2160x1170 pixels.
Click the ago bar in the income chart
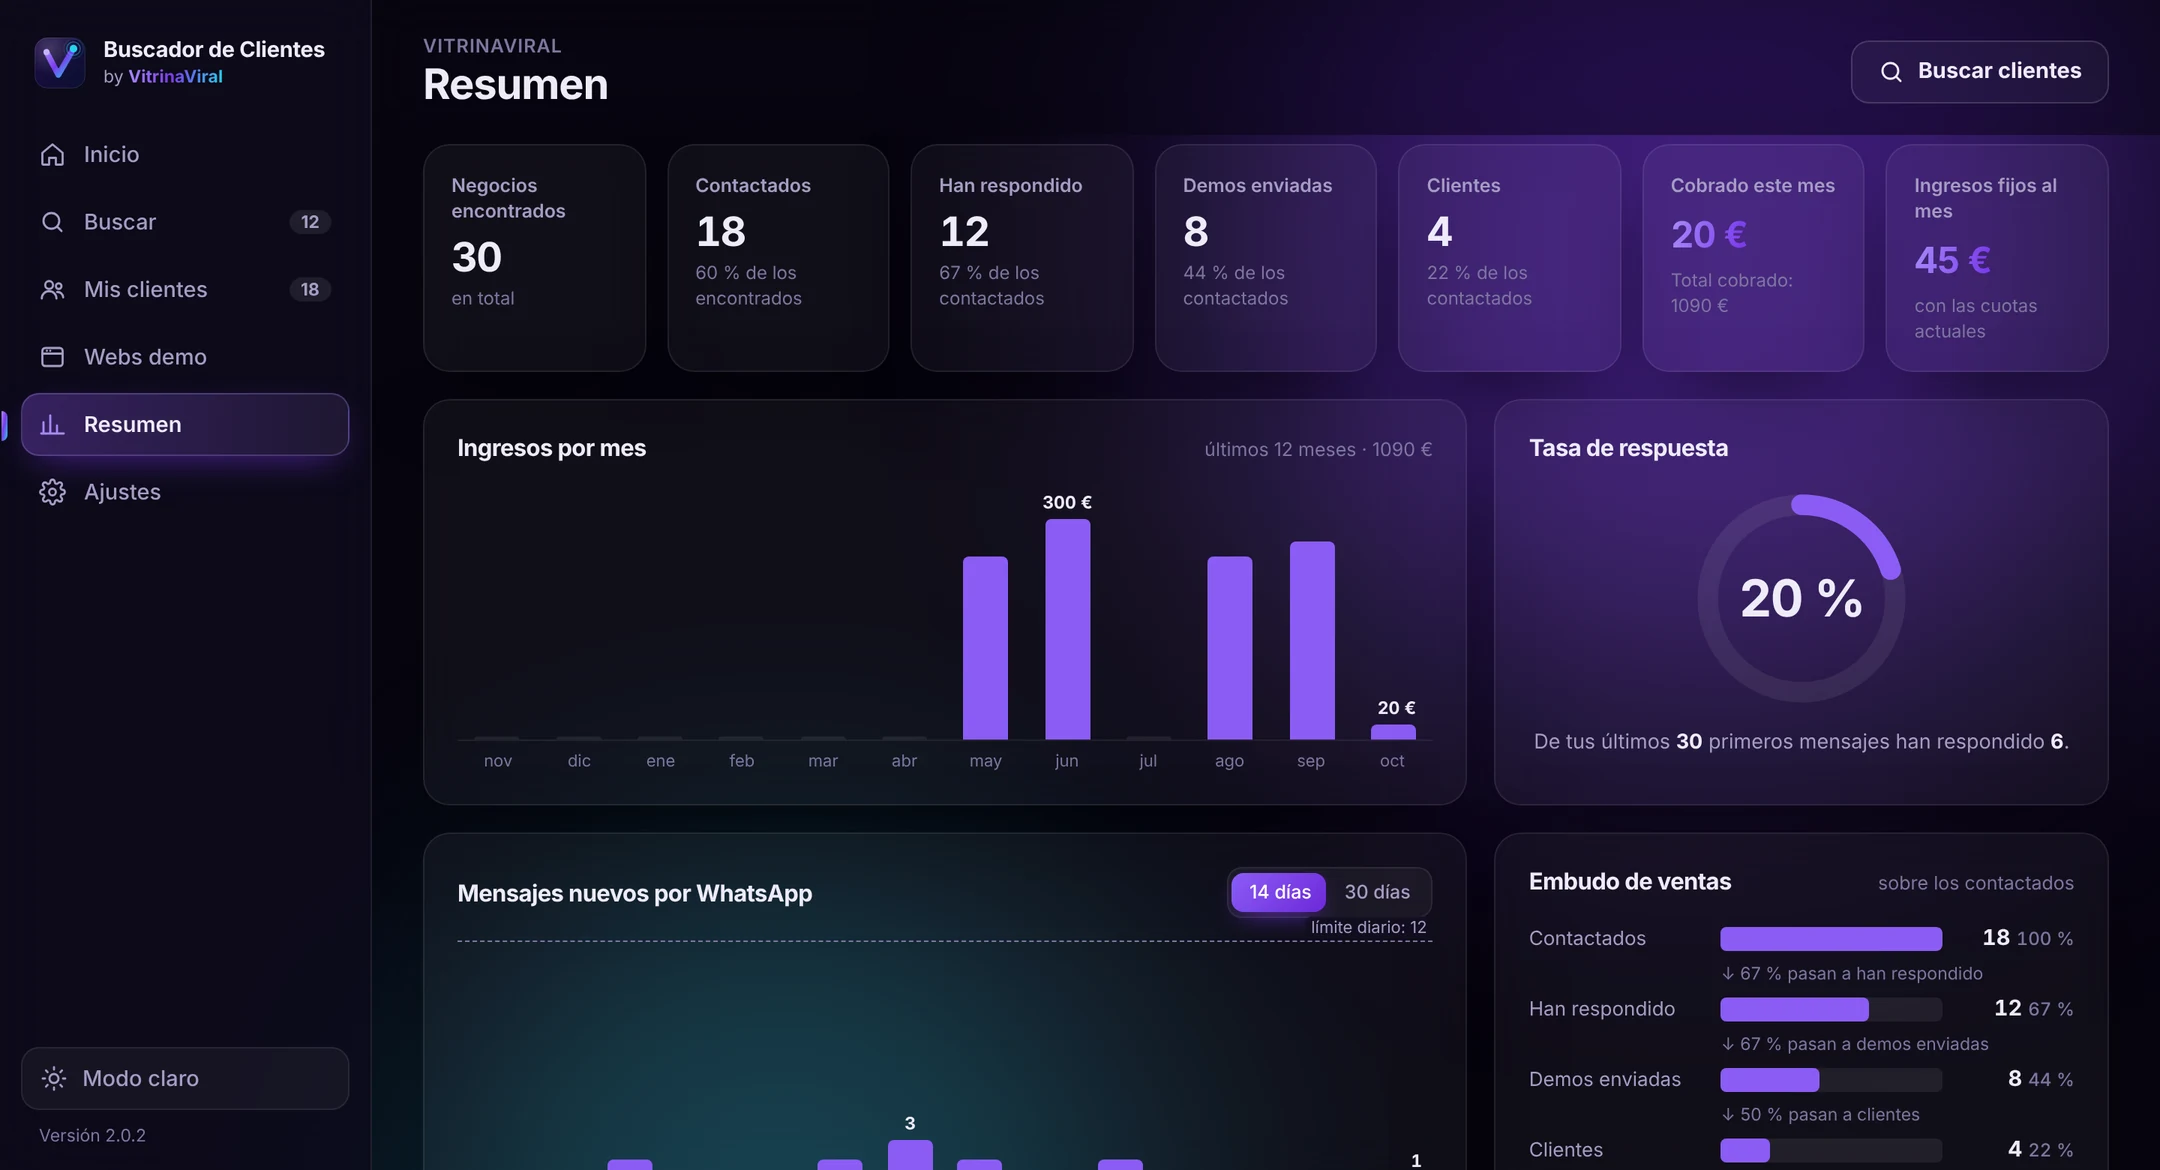coord(1229,648)
